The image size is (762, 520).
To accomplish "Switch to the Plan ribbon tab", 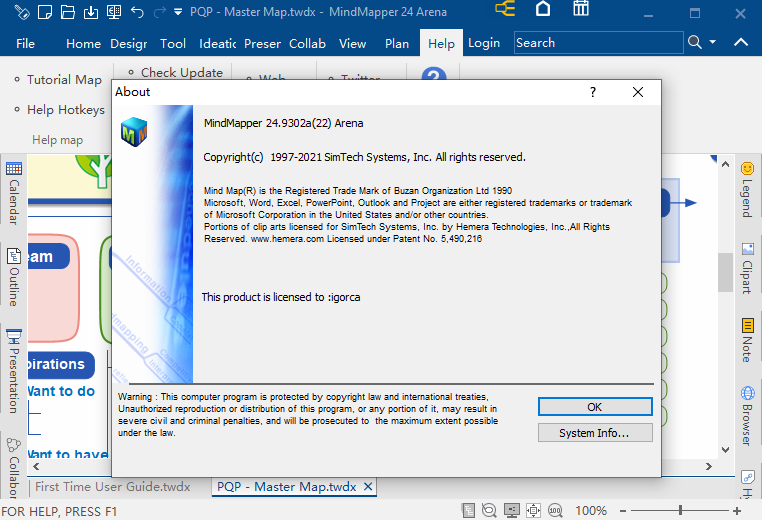I will point(397,44).
